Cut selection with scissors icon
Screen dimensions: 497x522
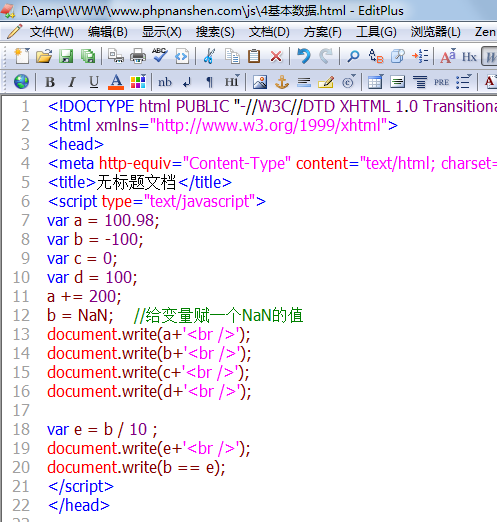[209, 56]
